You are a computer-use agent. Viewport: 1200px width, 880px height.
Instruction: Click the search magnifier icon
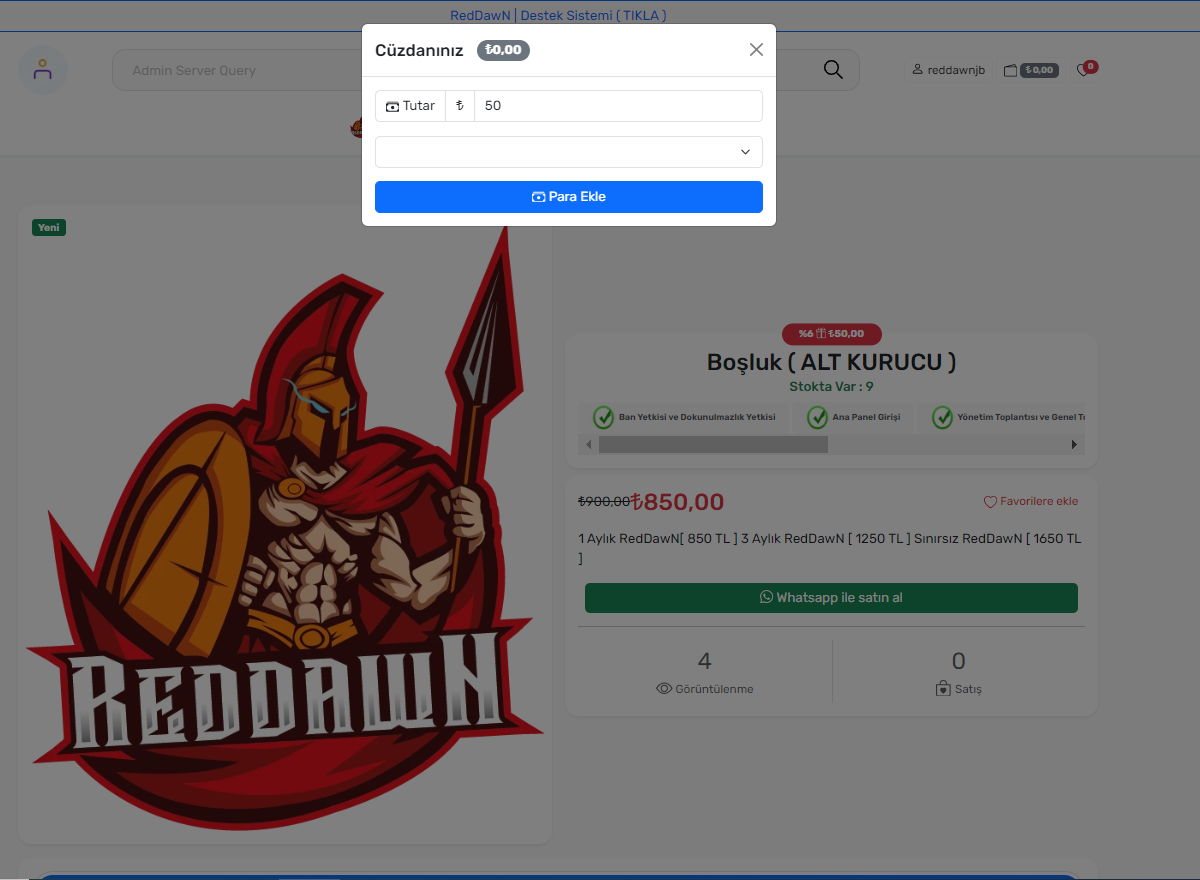(x=833, y=70)
